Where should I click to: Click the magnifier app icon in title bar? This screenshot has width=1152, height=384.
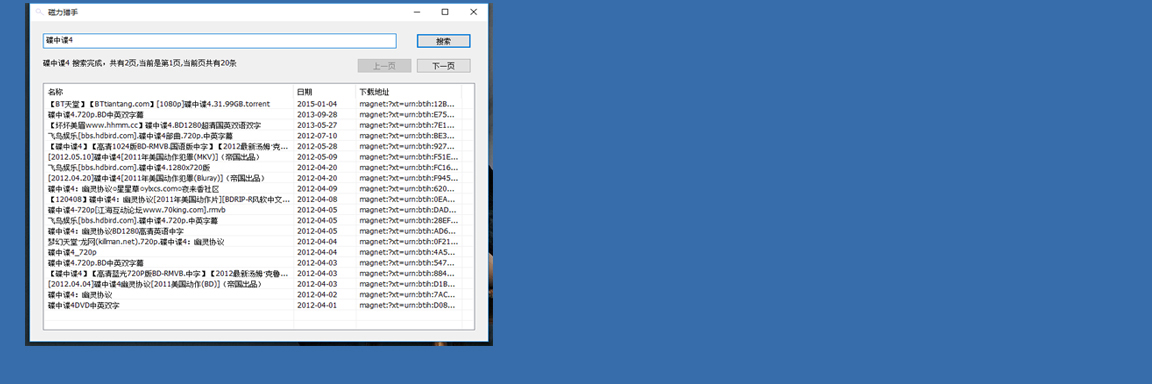[39, 12]
